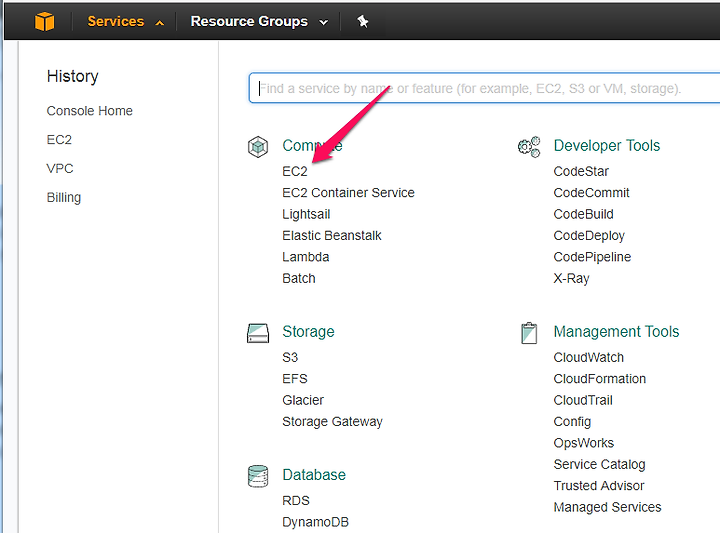This screenshot has width=720, height=533.
Task: Open CodeStar under Developer Tools
Action: pyautogui.click(x=581, y=171)
